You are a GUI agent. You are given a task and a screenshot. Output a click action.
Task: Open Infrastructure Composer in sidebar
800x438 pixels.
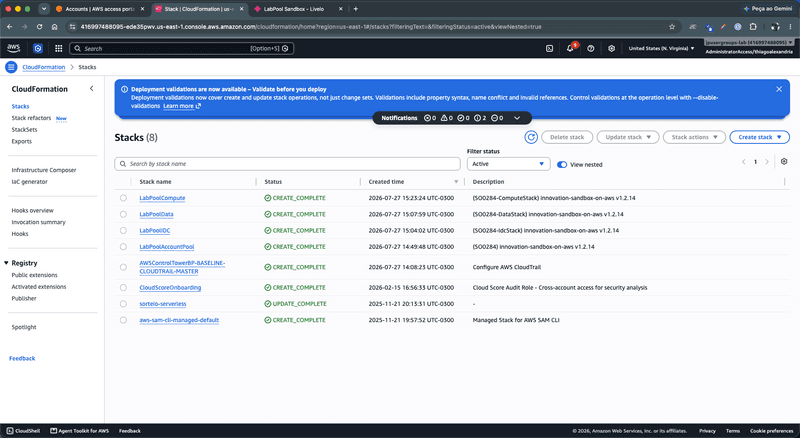click(44, 170)
